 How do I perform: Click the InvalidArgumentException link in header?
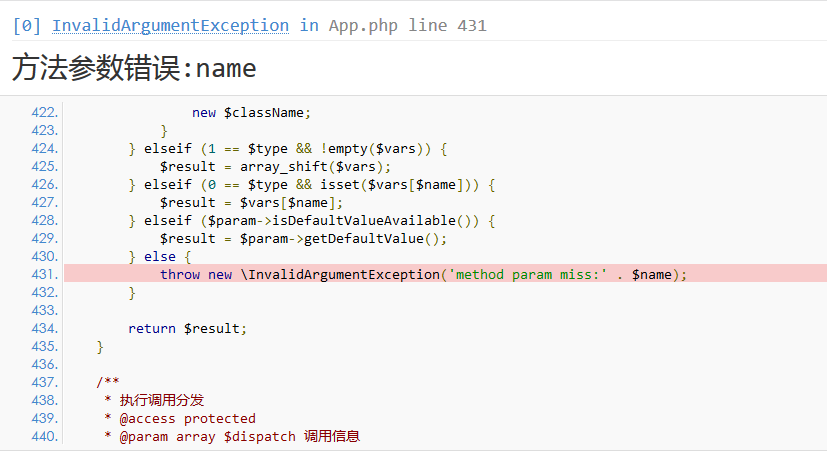click(170, 25)
